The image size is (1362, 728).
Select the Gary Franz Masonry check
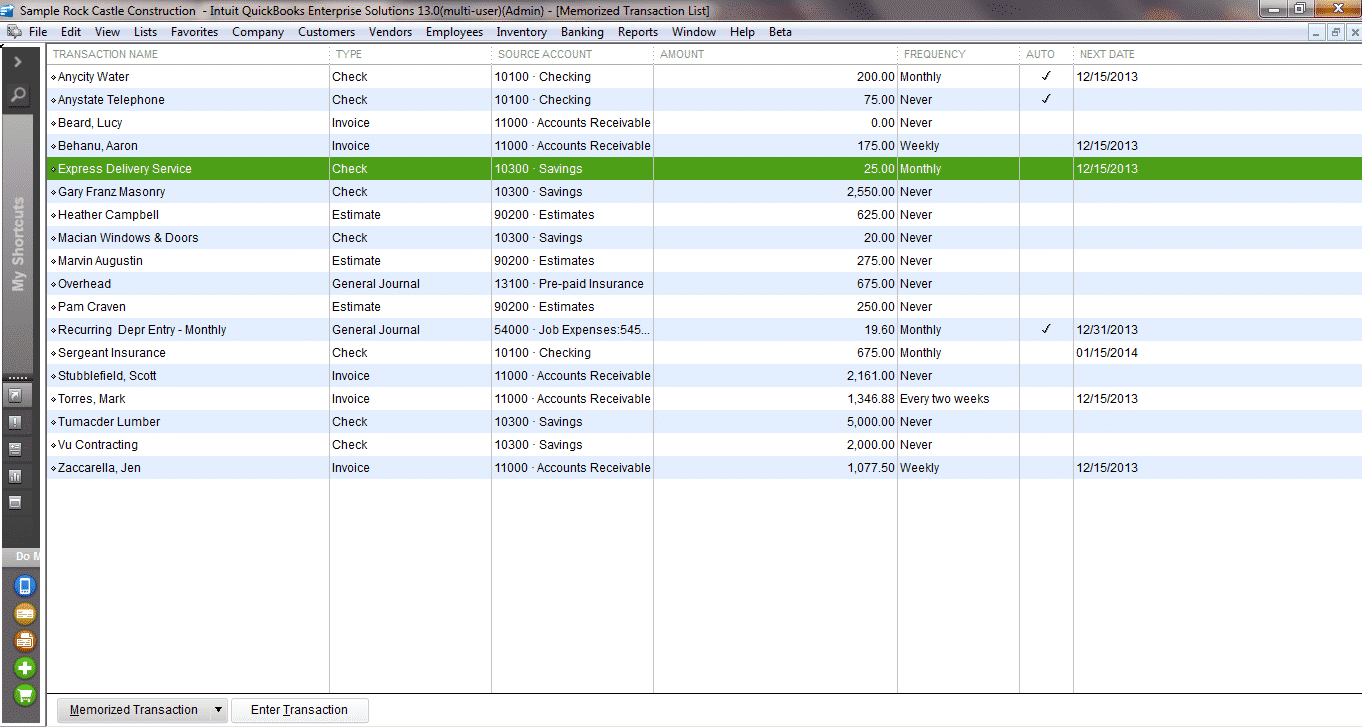(704, 192)
